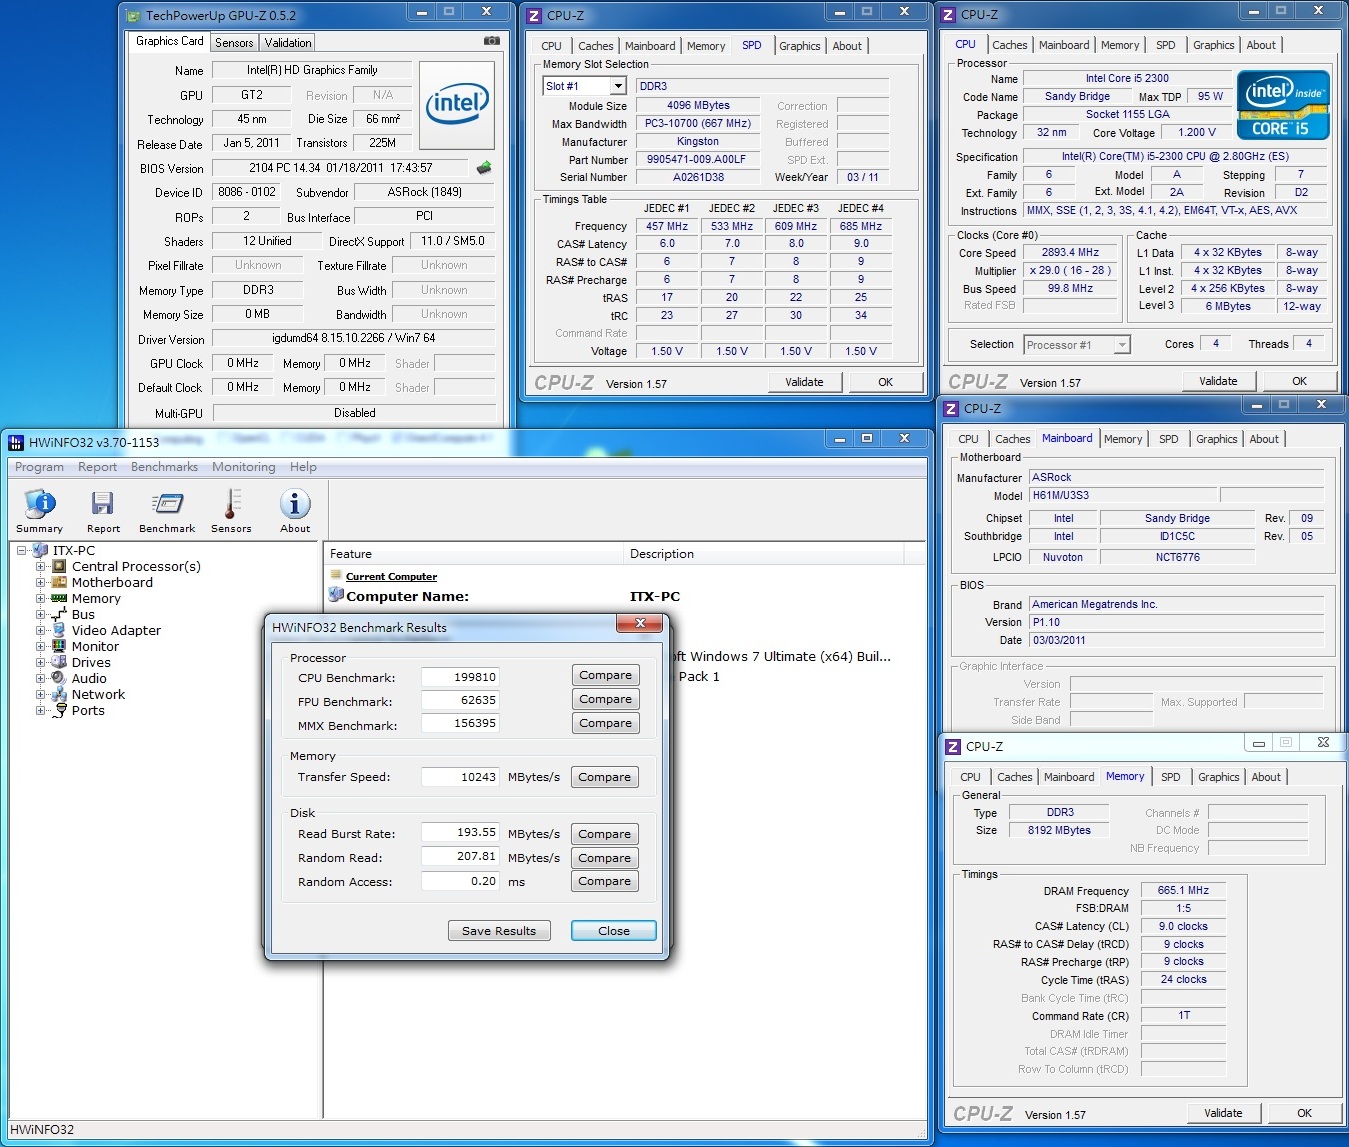The height and width of the screenshot is (1147, 1349).
Task: Open SPD tab in Mainboard CPU-Z window
Action: pos(1169,439)
